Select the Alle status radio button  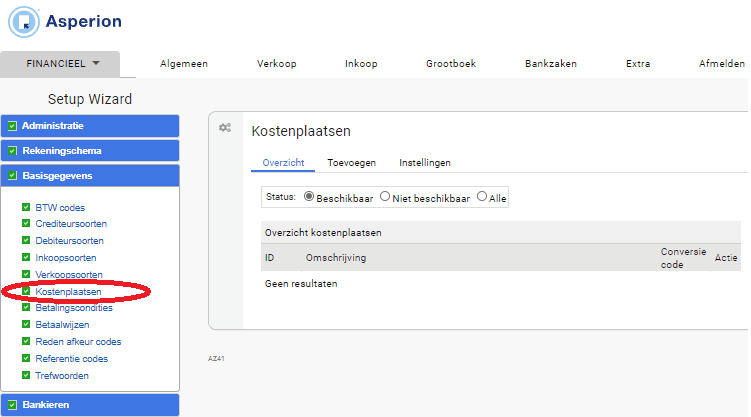(482, 196)
